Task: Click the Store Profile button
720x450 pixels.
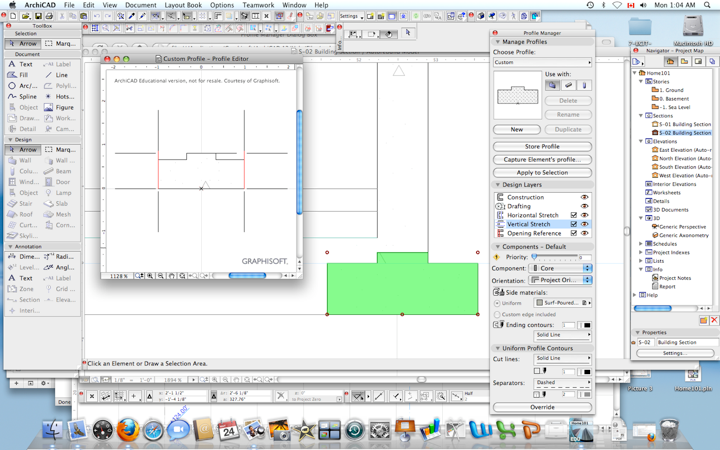Action: click(542, 147)
